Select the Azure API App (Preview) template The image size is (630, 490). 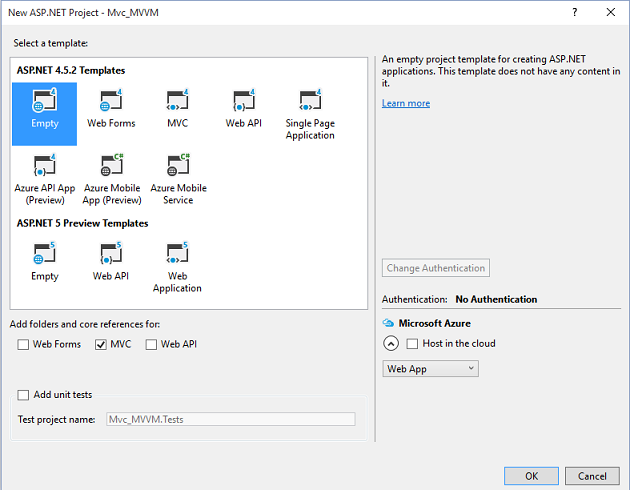click(45, 180)
